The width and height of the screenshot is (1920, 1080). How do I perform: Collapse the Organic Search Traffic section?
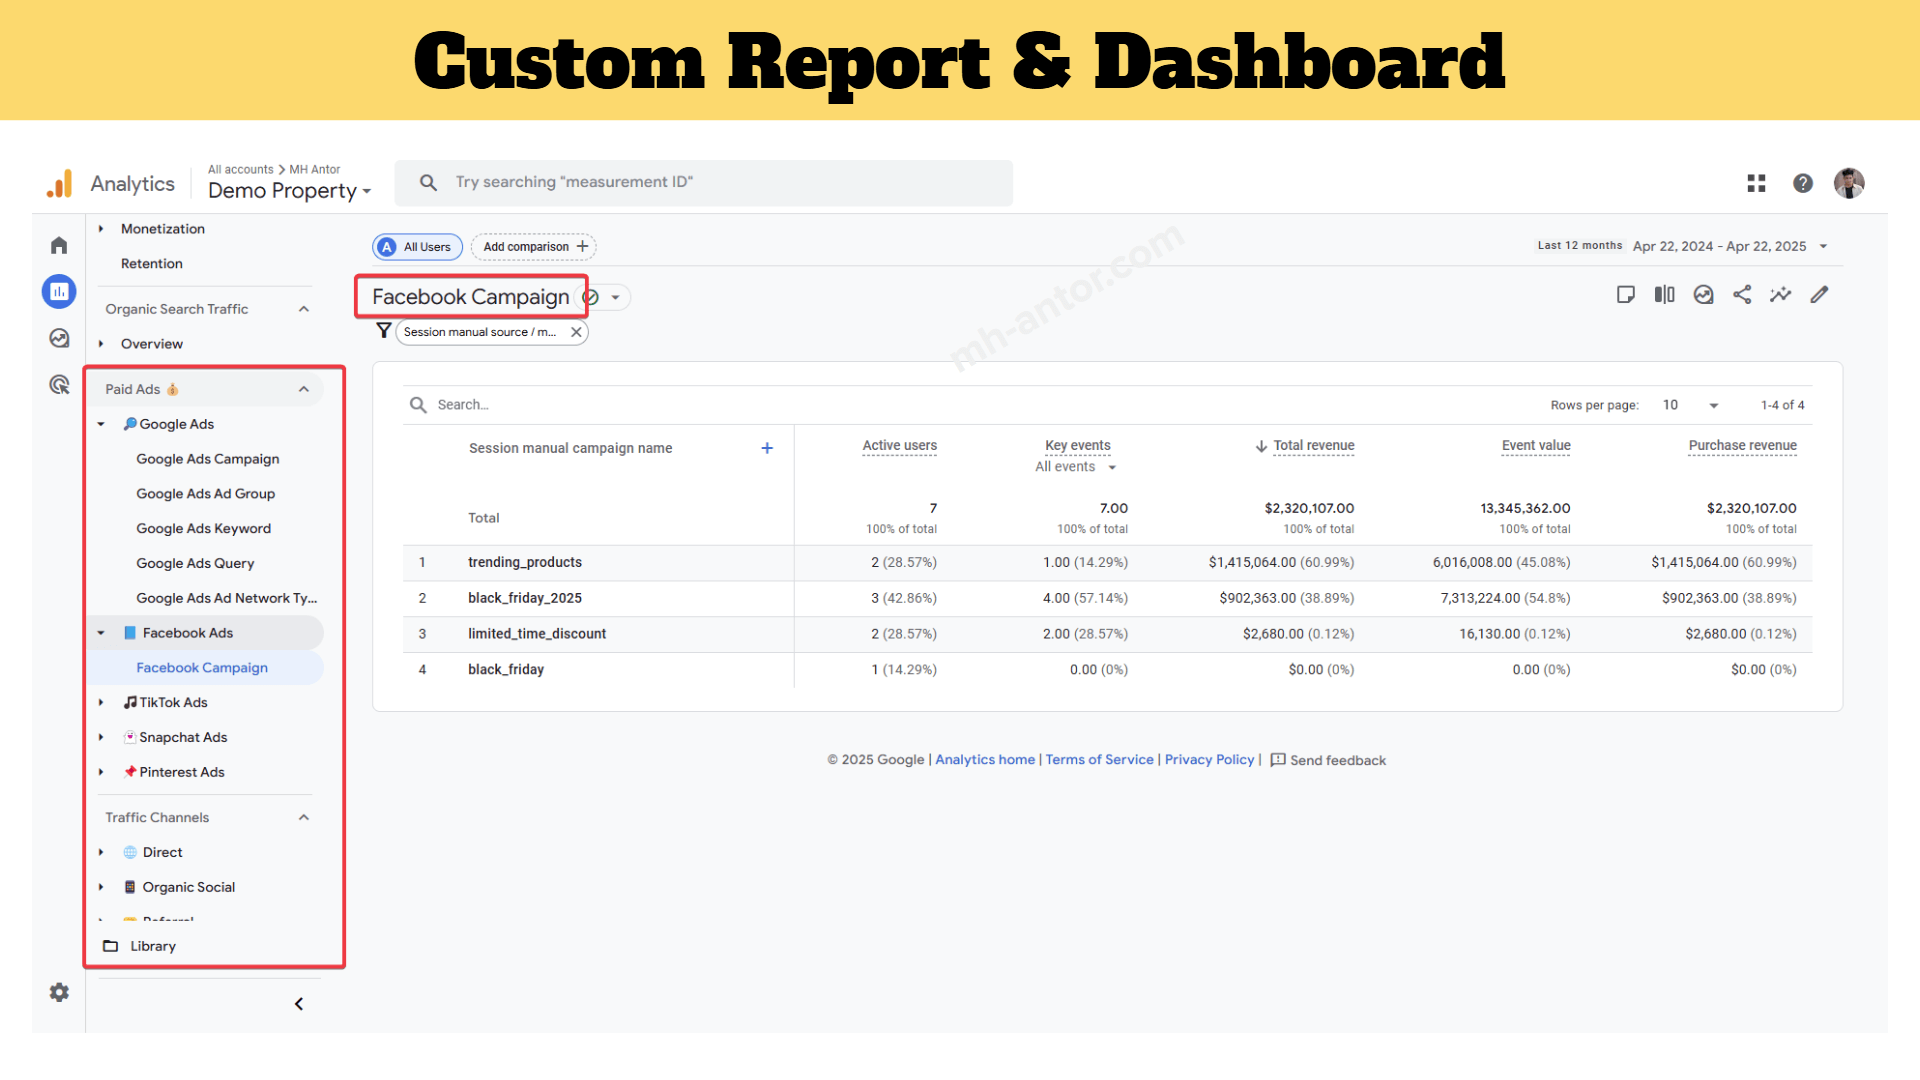(x=304, y=309)
